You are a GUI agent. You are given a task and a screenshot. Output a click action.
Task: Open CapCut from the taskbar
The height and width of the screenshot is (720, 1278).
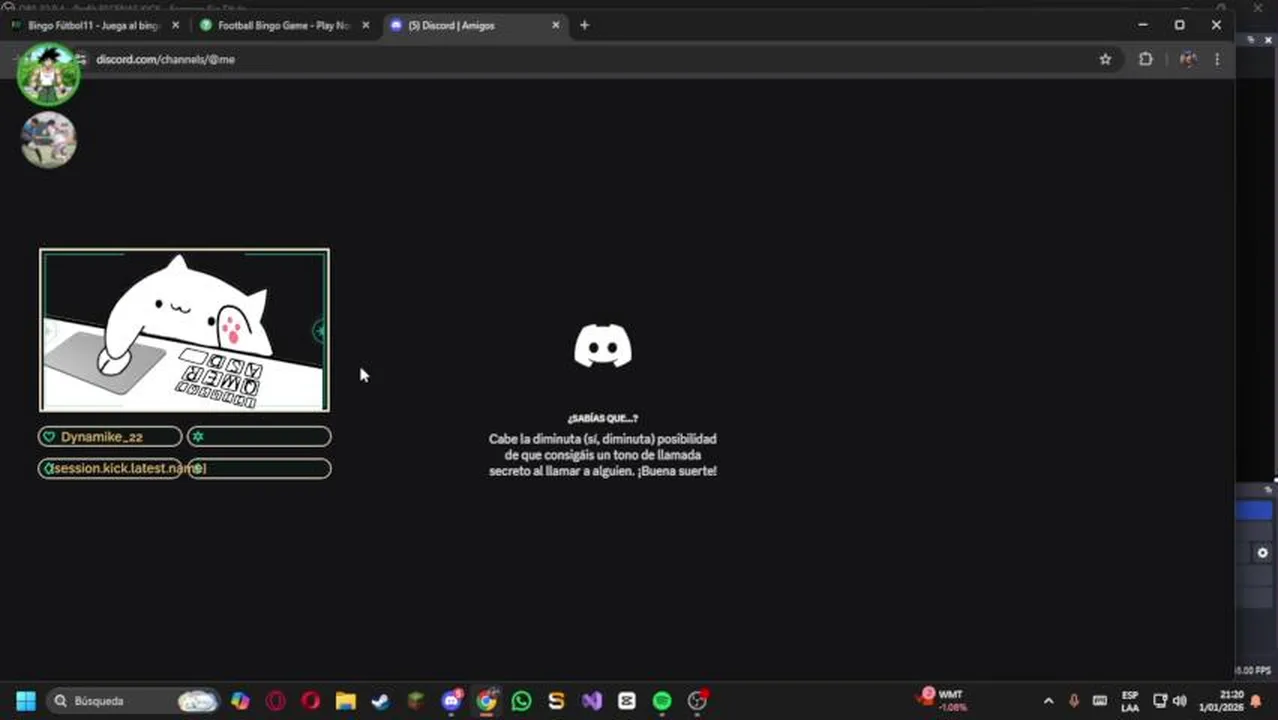[627, 701]
